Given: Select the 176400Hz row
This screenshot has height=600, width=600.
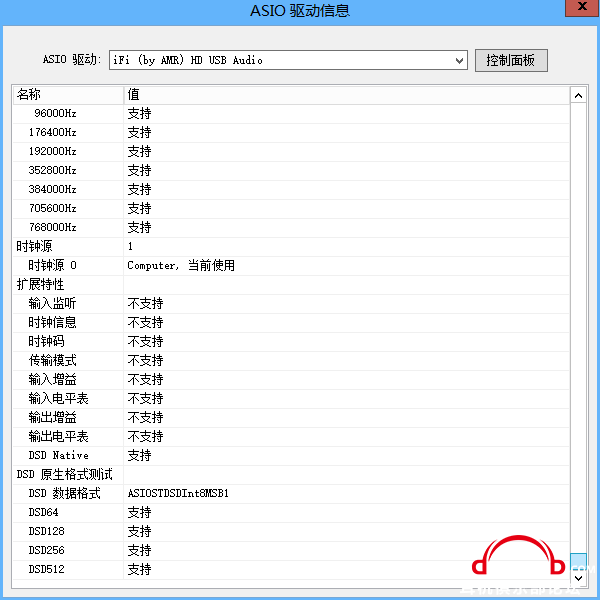Looking at the screenshot, I should 291,133.
